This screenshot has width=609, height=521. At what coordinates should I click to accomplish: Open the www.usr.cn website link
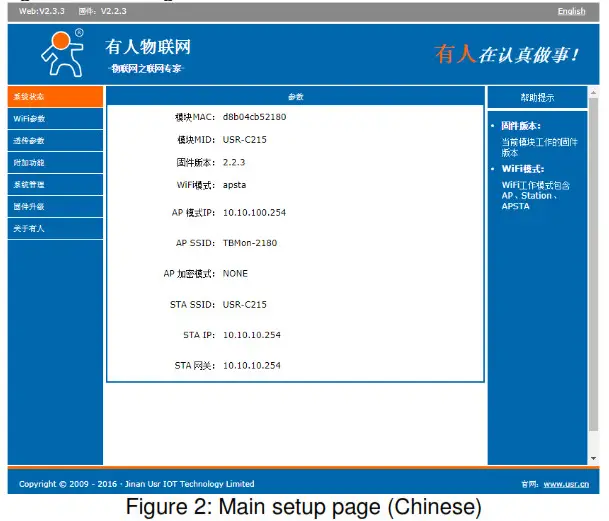pyautogui.click(x=566, y=484)
